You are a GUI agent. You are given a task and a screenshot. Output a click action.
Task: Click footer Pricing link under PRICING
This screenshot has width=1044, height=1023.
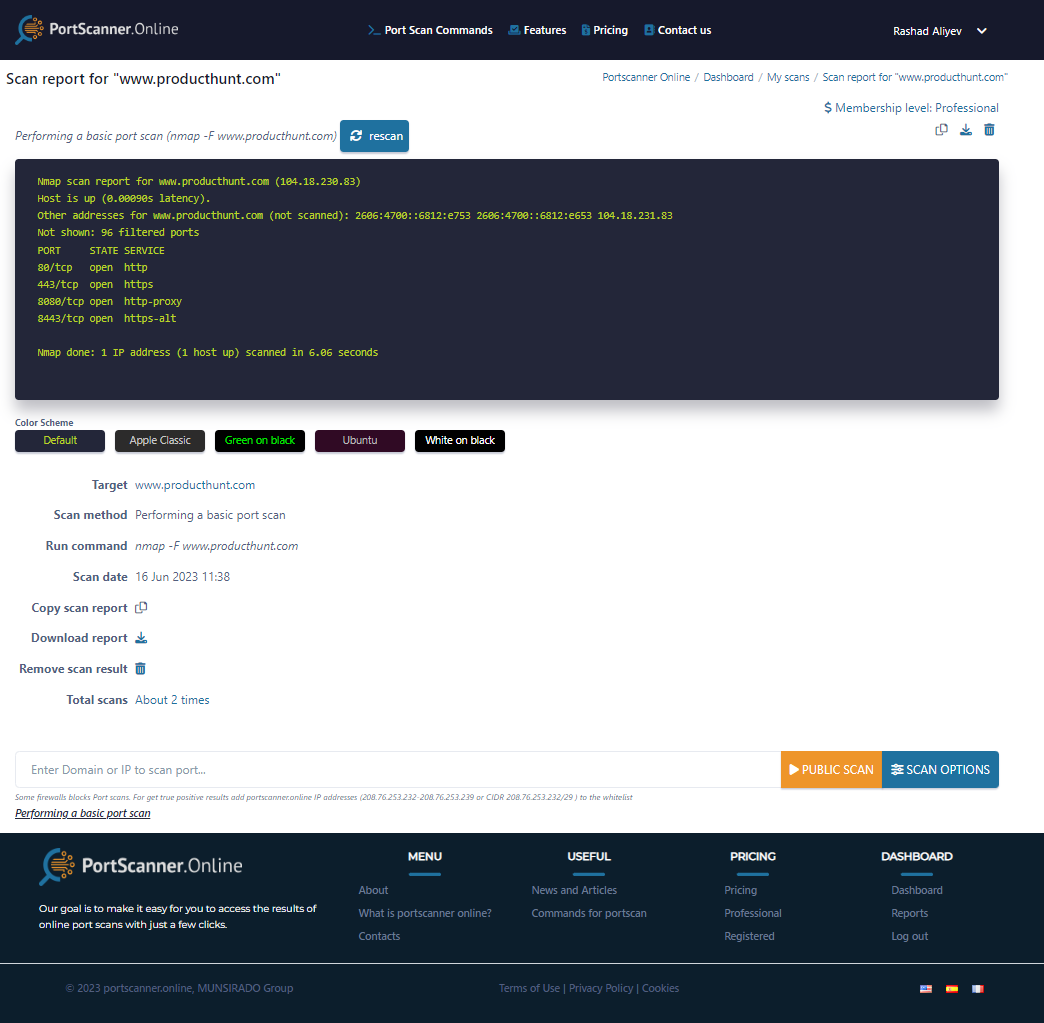[x=740, y=890]
